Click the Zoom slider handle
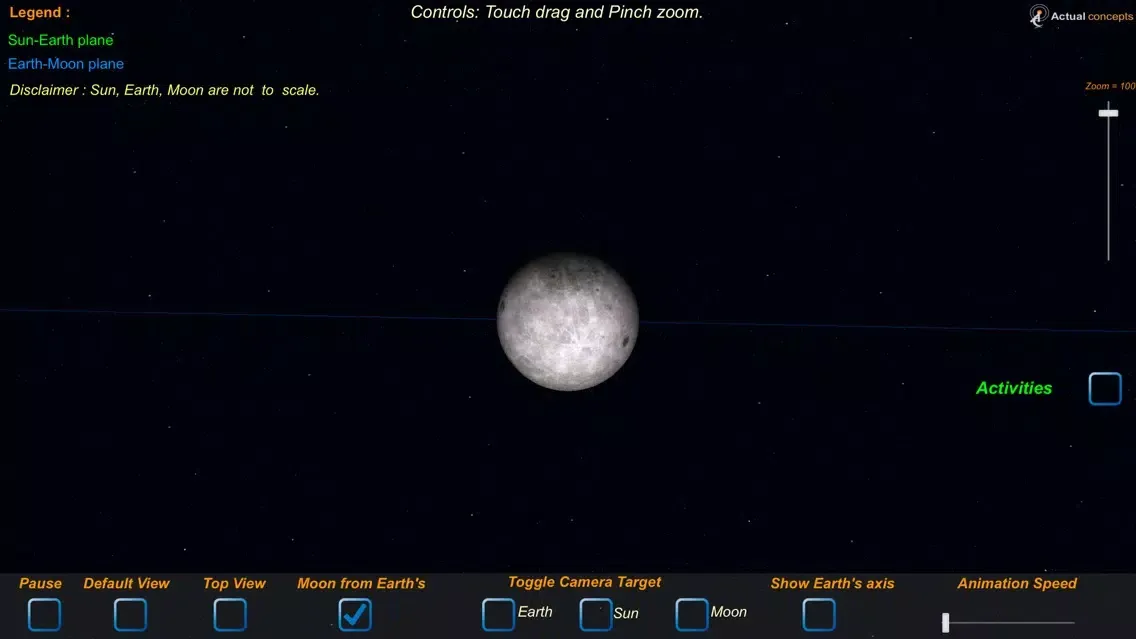1136x639 pixels. pyautogui.click(x=1108, y=113)
